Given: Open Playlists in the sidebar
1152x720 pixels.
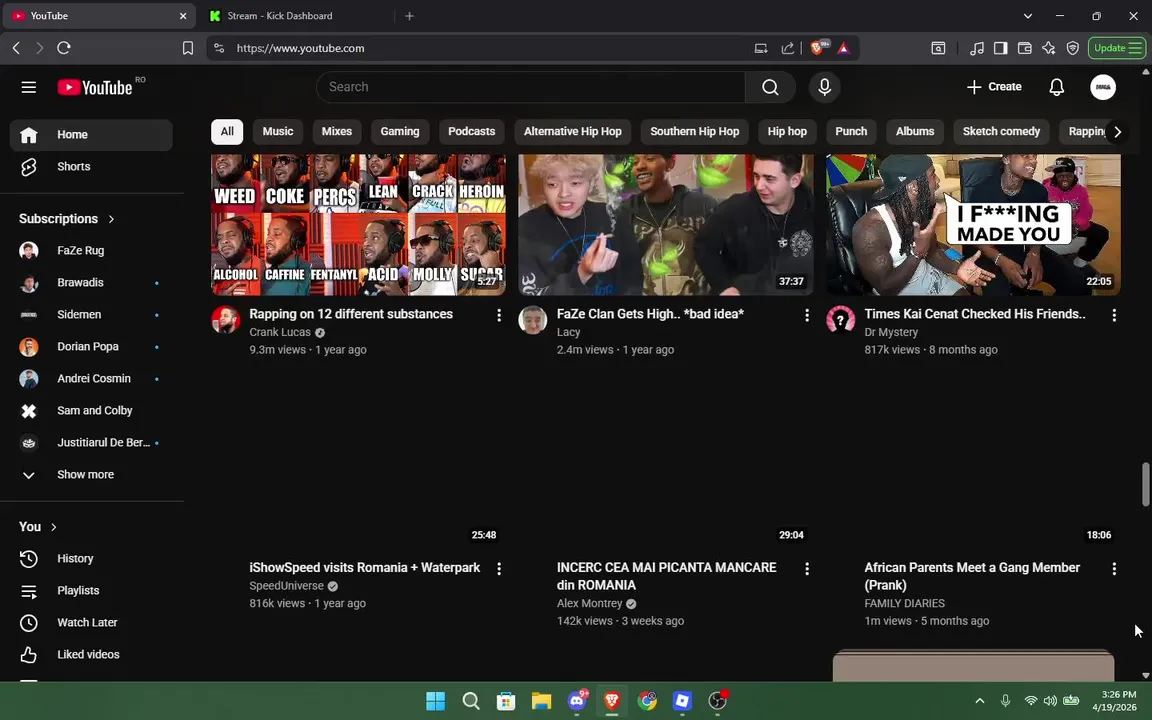Looking at the screenshot, I should [91, 591].
